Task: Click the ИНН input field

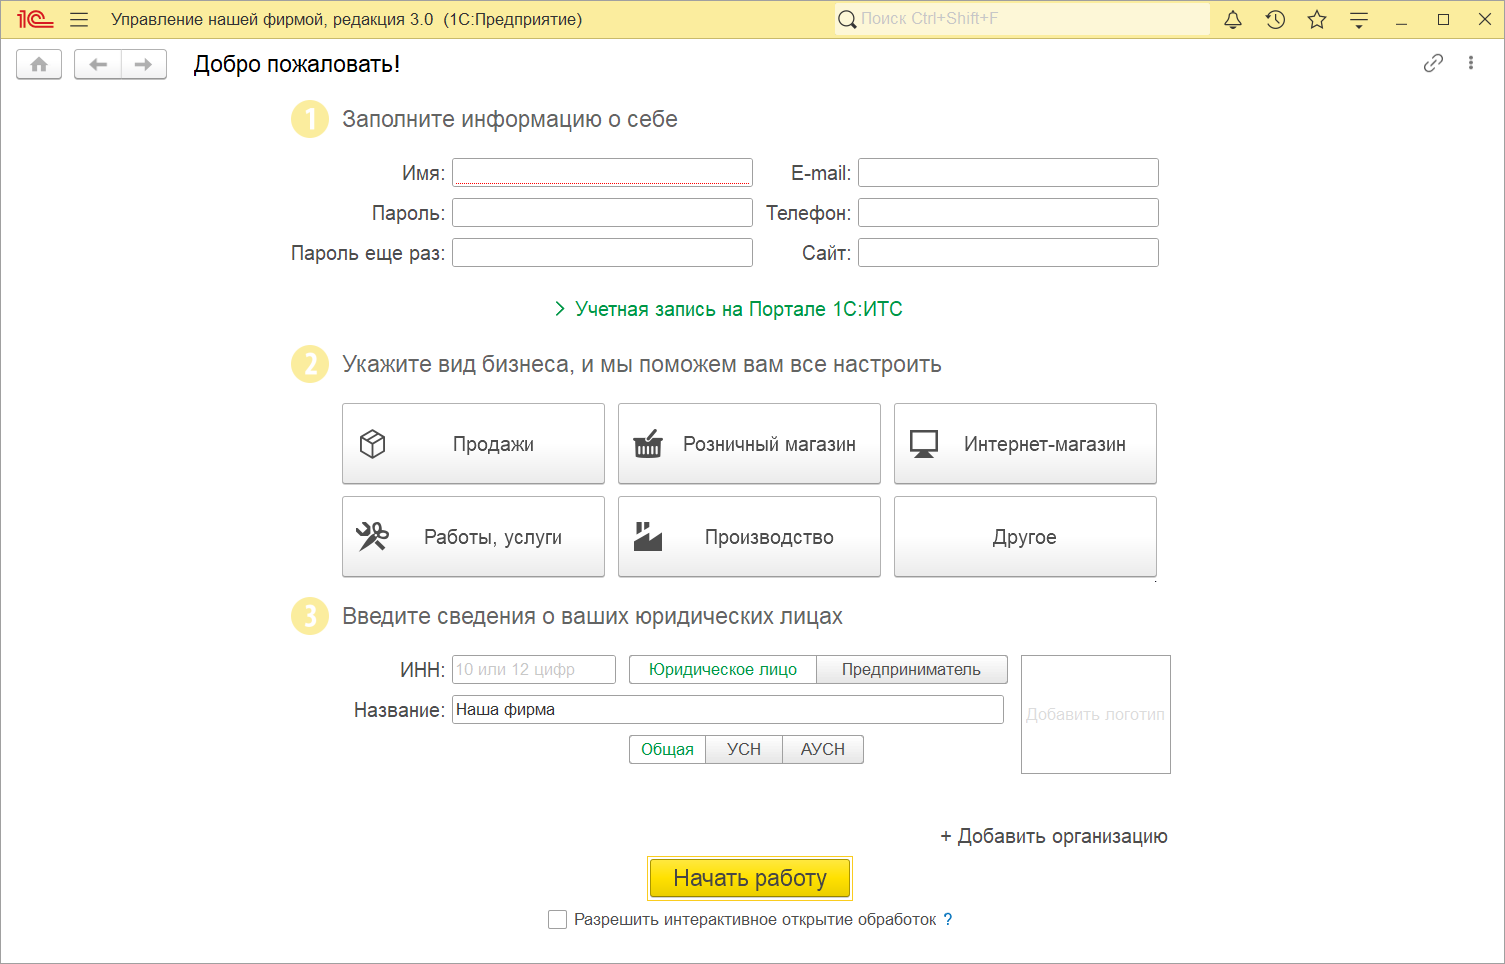Action: click(534, 669)
